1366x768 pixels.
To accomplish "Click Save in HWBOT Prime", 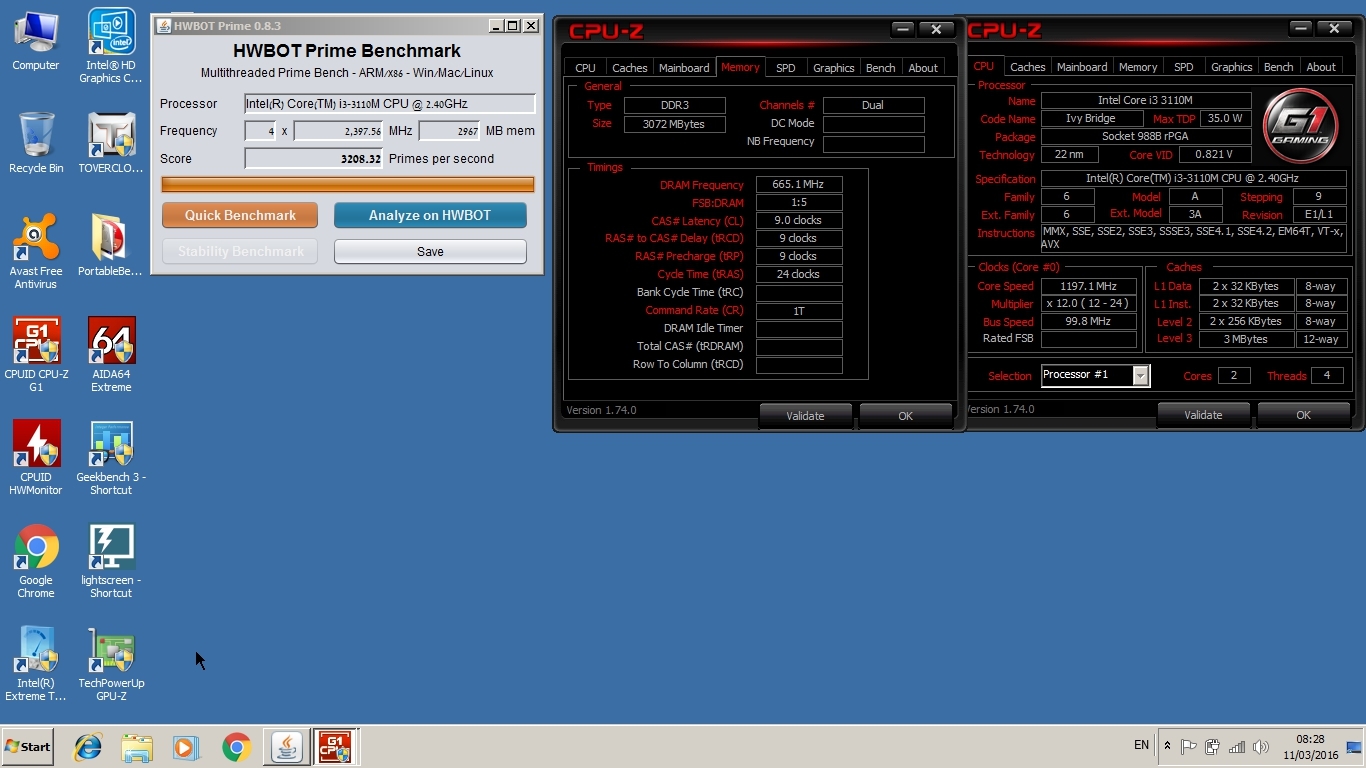I will [430, 251].
